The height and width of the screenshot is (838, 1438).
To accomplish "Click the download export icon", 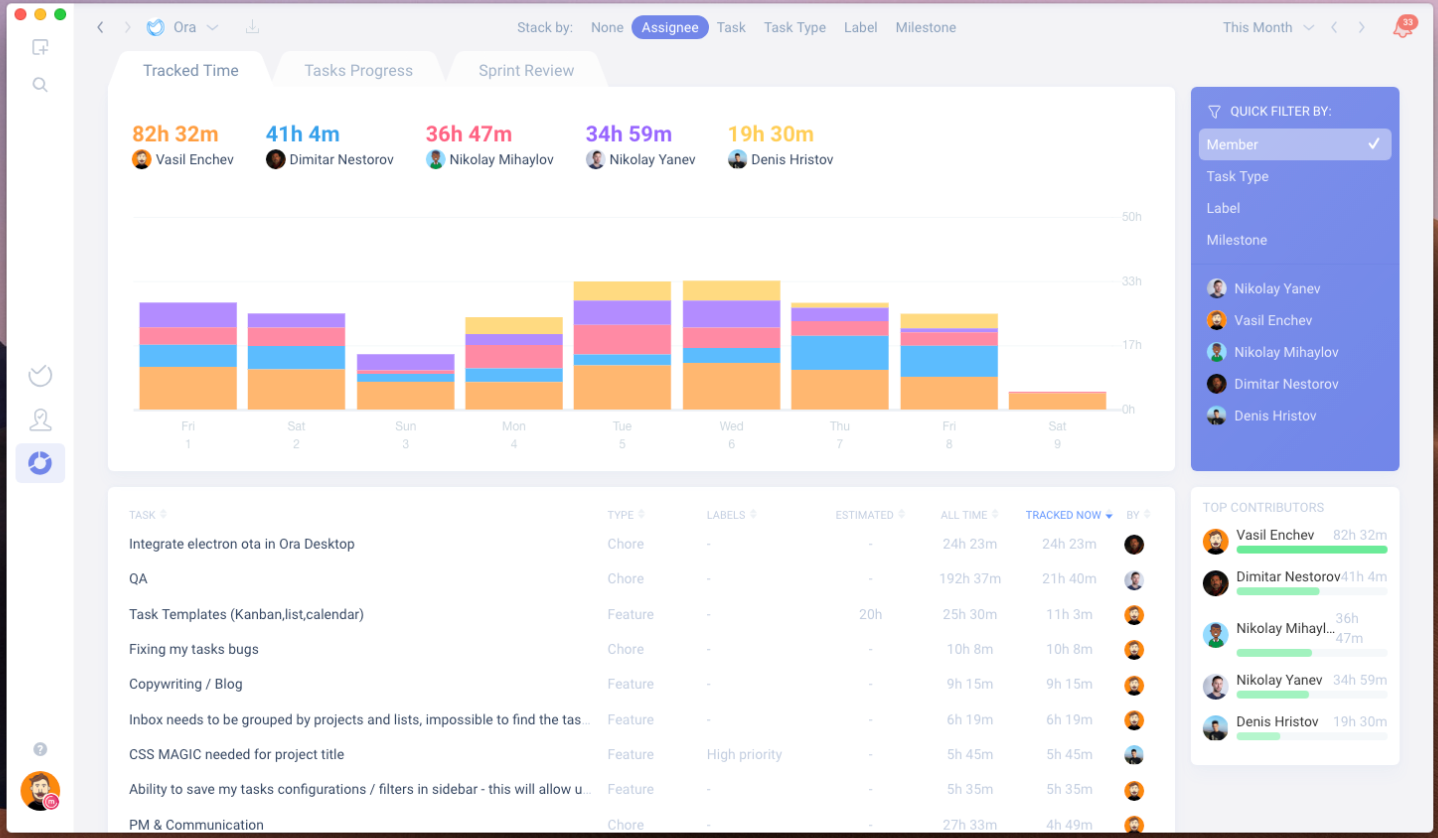I will pos(253,27).
